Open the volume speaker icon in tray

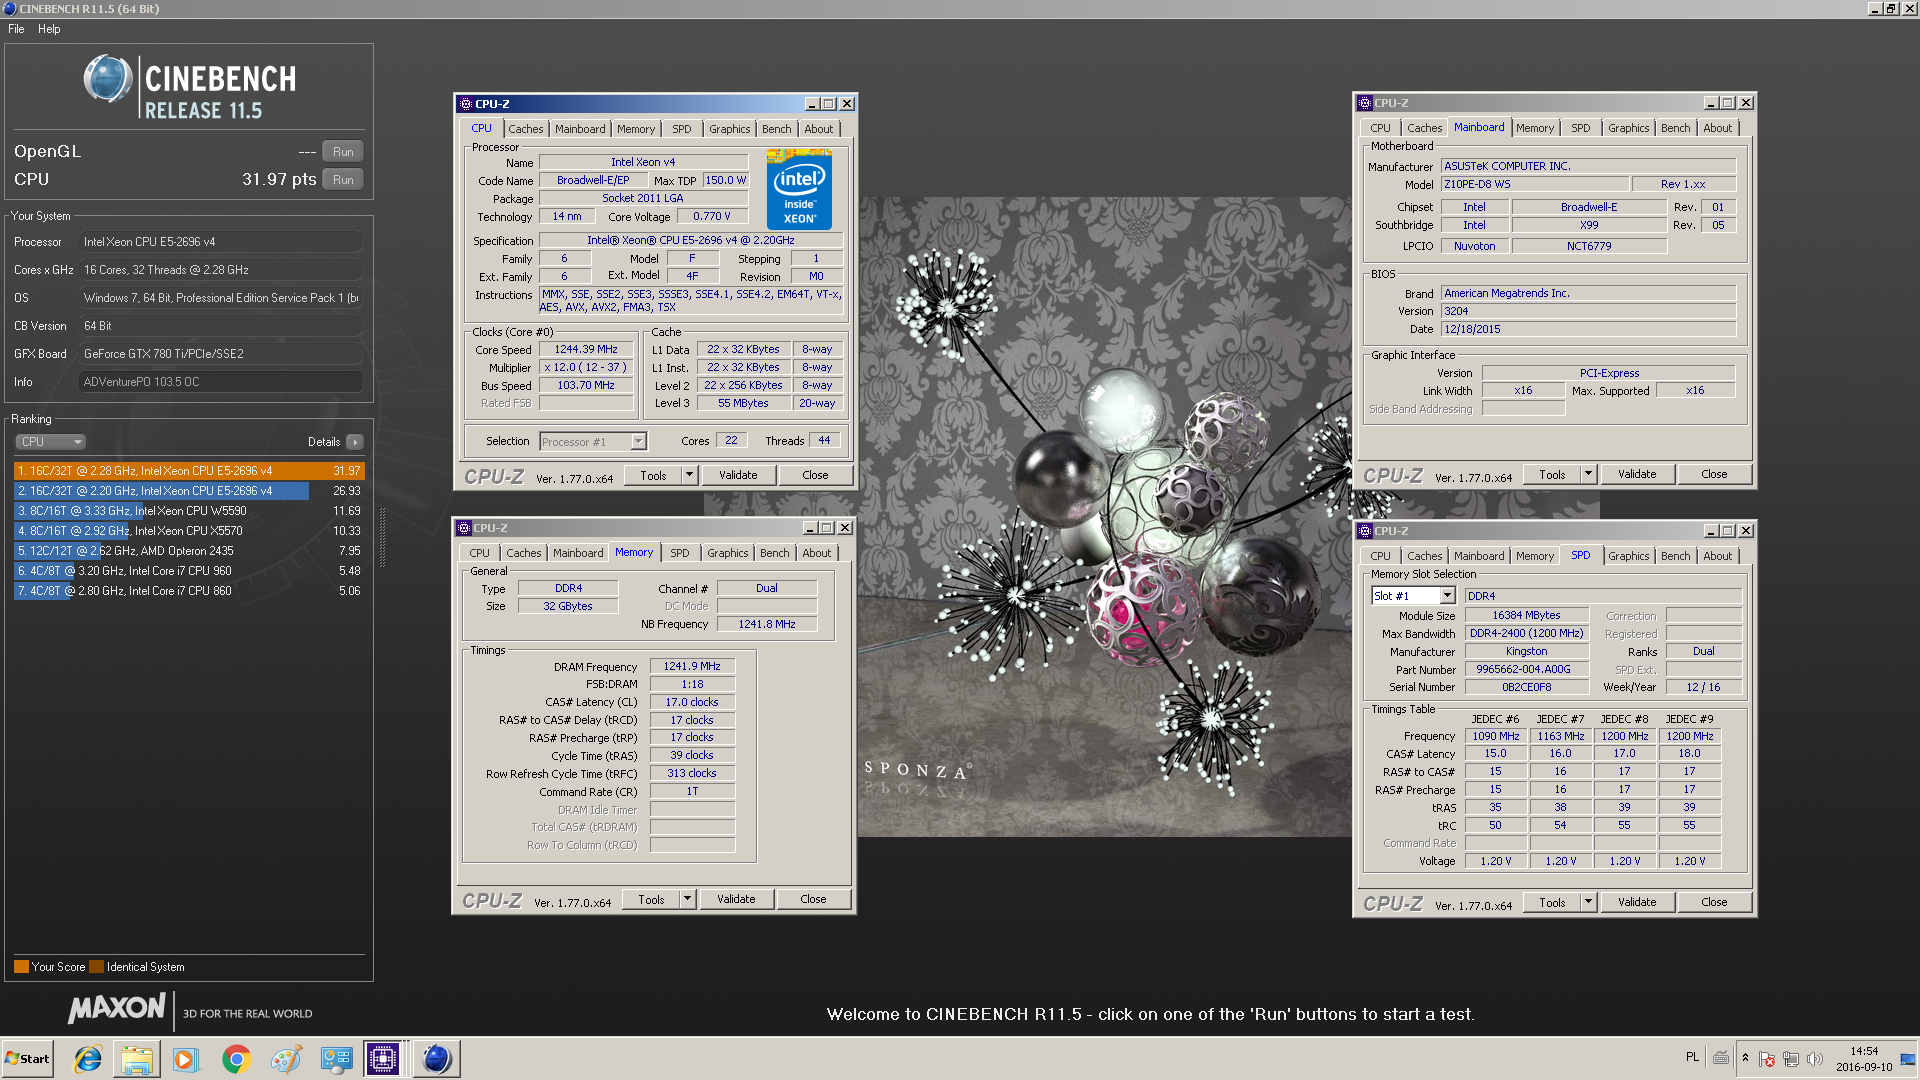click(x=1815, y=1059)
